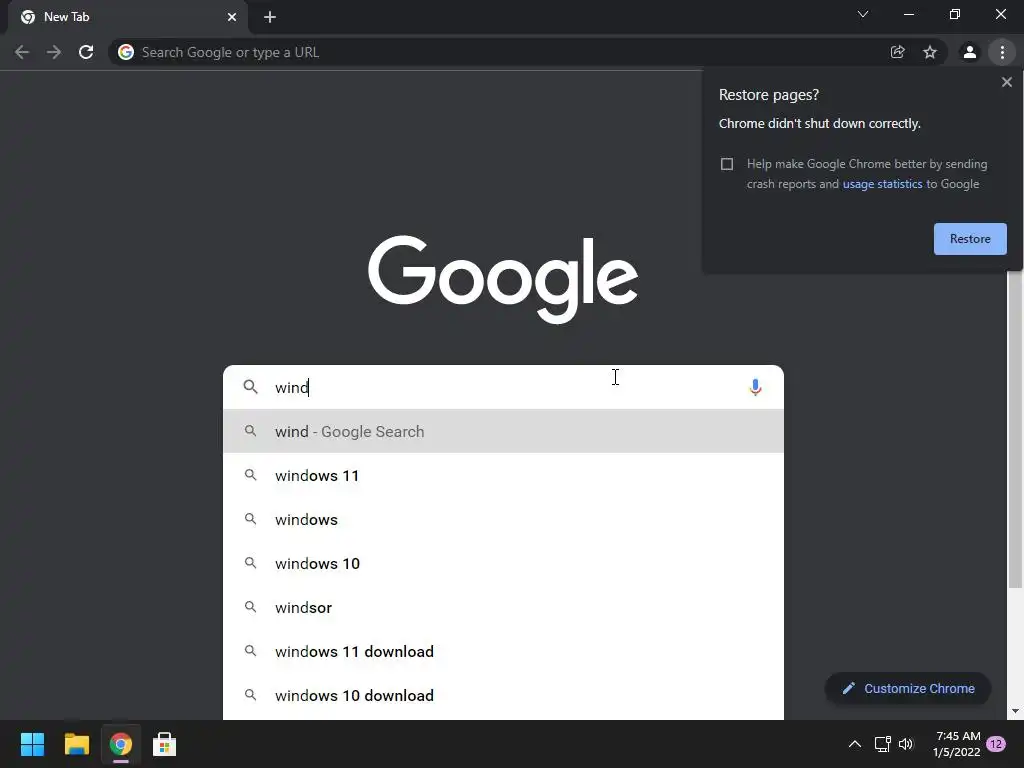Choose 'windows 11 download' suggestion
This screenshot has height=768, width=1024.
point(503,651)
